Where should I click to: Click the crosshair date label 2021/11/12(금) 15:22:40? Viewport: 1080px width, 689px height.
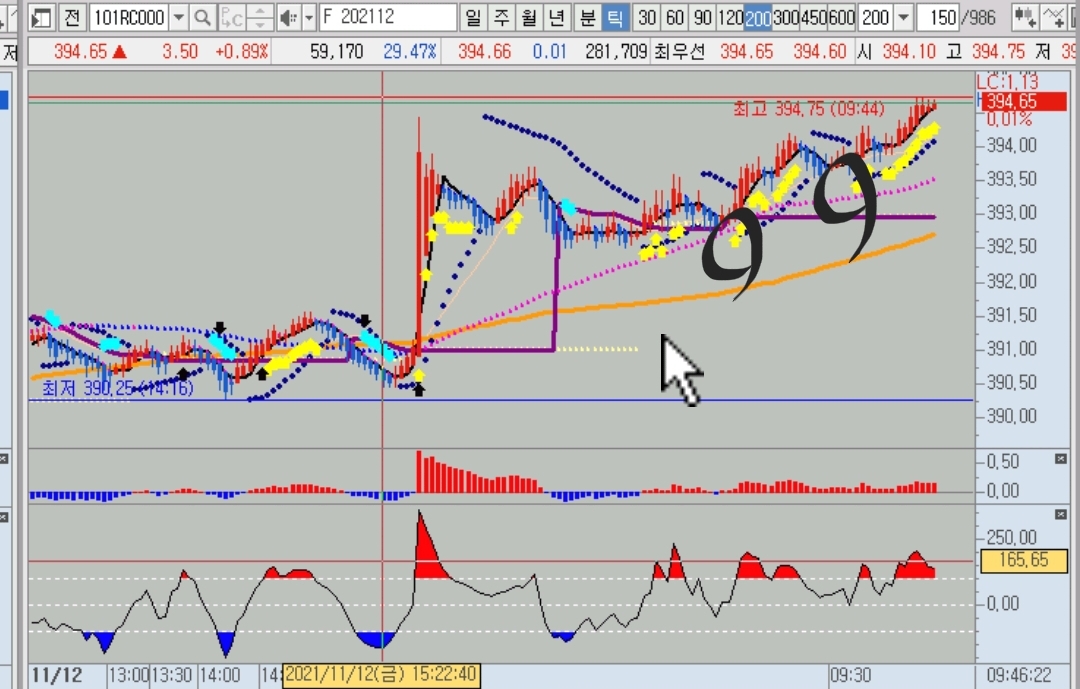point(382,675)
